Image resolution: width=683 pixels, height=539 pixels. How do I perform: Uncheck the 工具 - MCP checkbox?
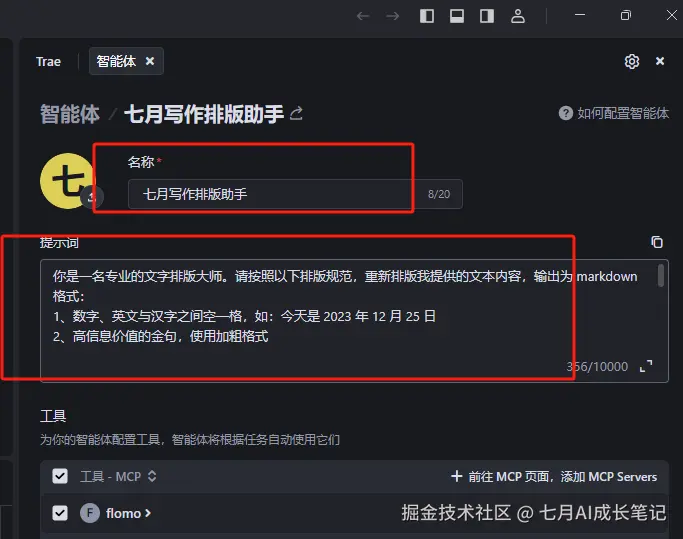click(x=60, y=476)
